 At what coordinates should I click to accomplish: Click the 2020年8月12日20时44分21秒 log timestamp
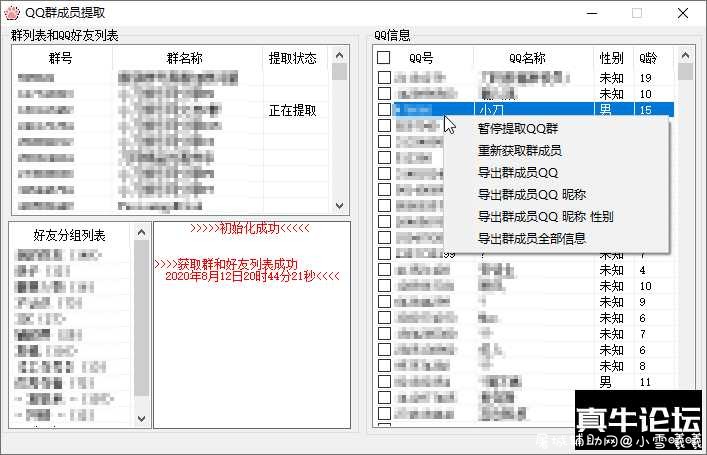click(x=240, y=276)
